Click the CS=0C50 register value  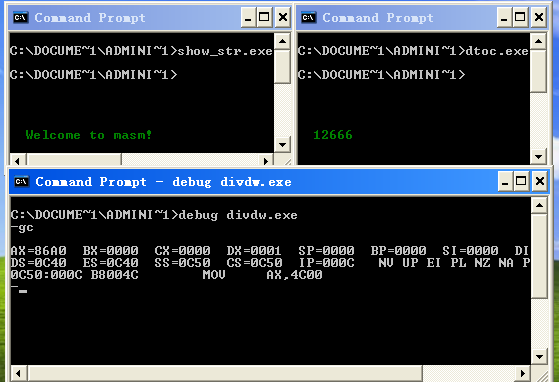254,263
